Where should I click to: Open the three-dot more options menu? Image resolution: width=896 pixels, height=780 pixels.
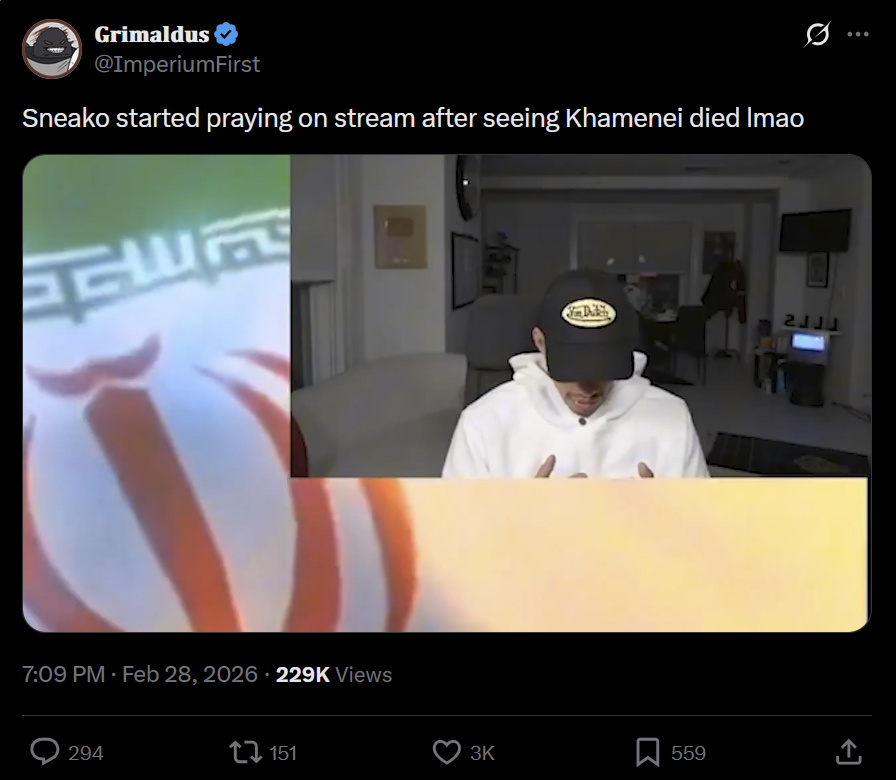point(858,34)
